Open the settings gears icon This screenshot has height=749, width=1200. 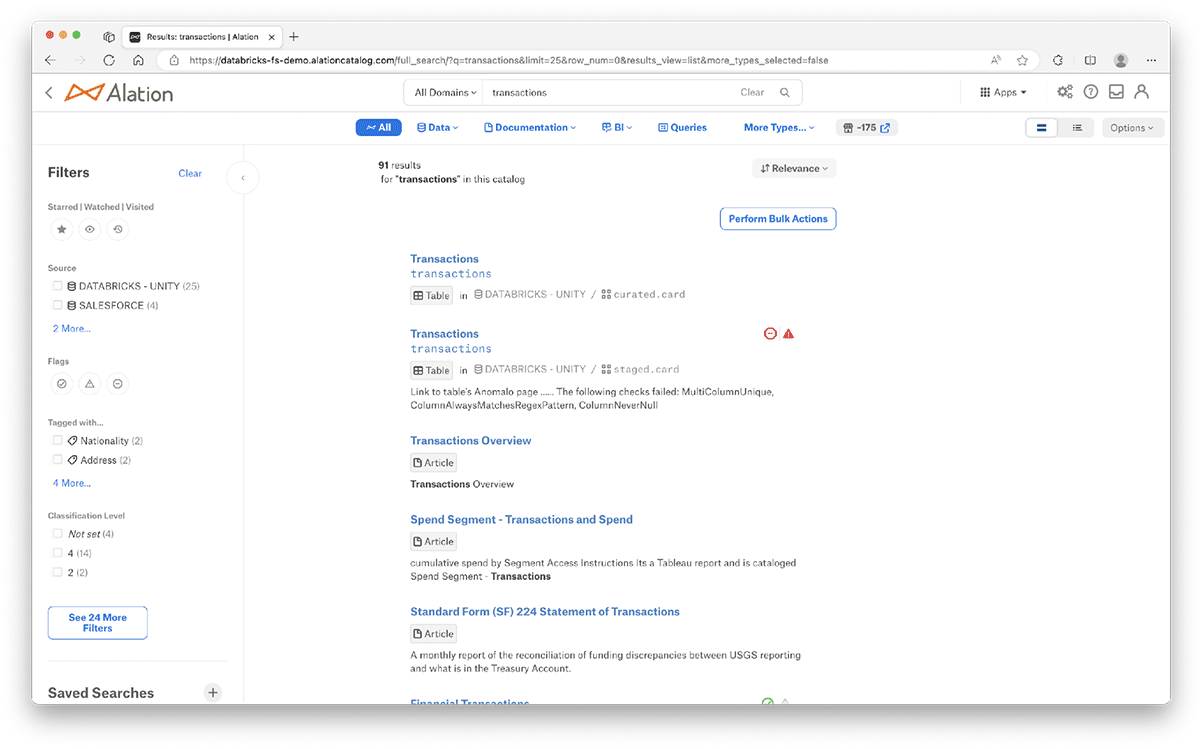click(1065, 92)
